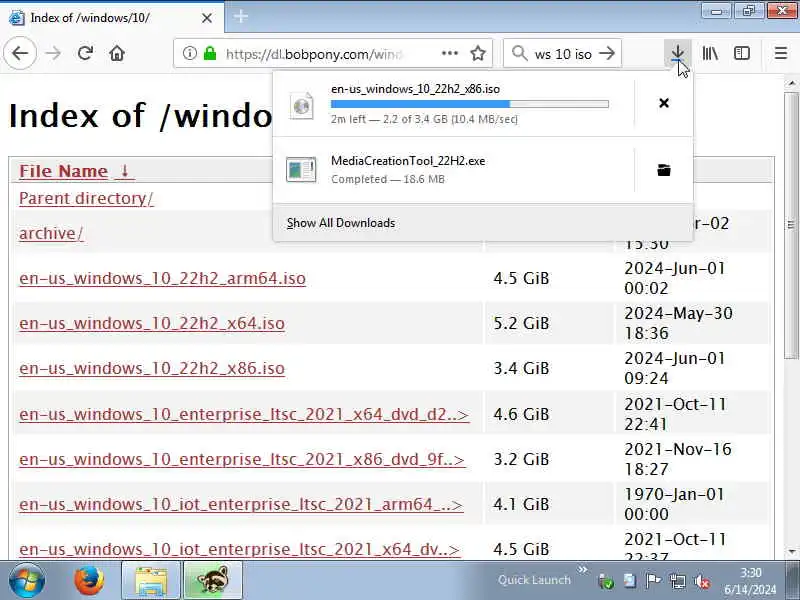Toggle the sidebar view
The image size is (800, 600).
[x=742, y=53]
